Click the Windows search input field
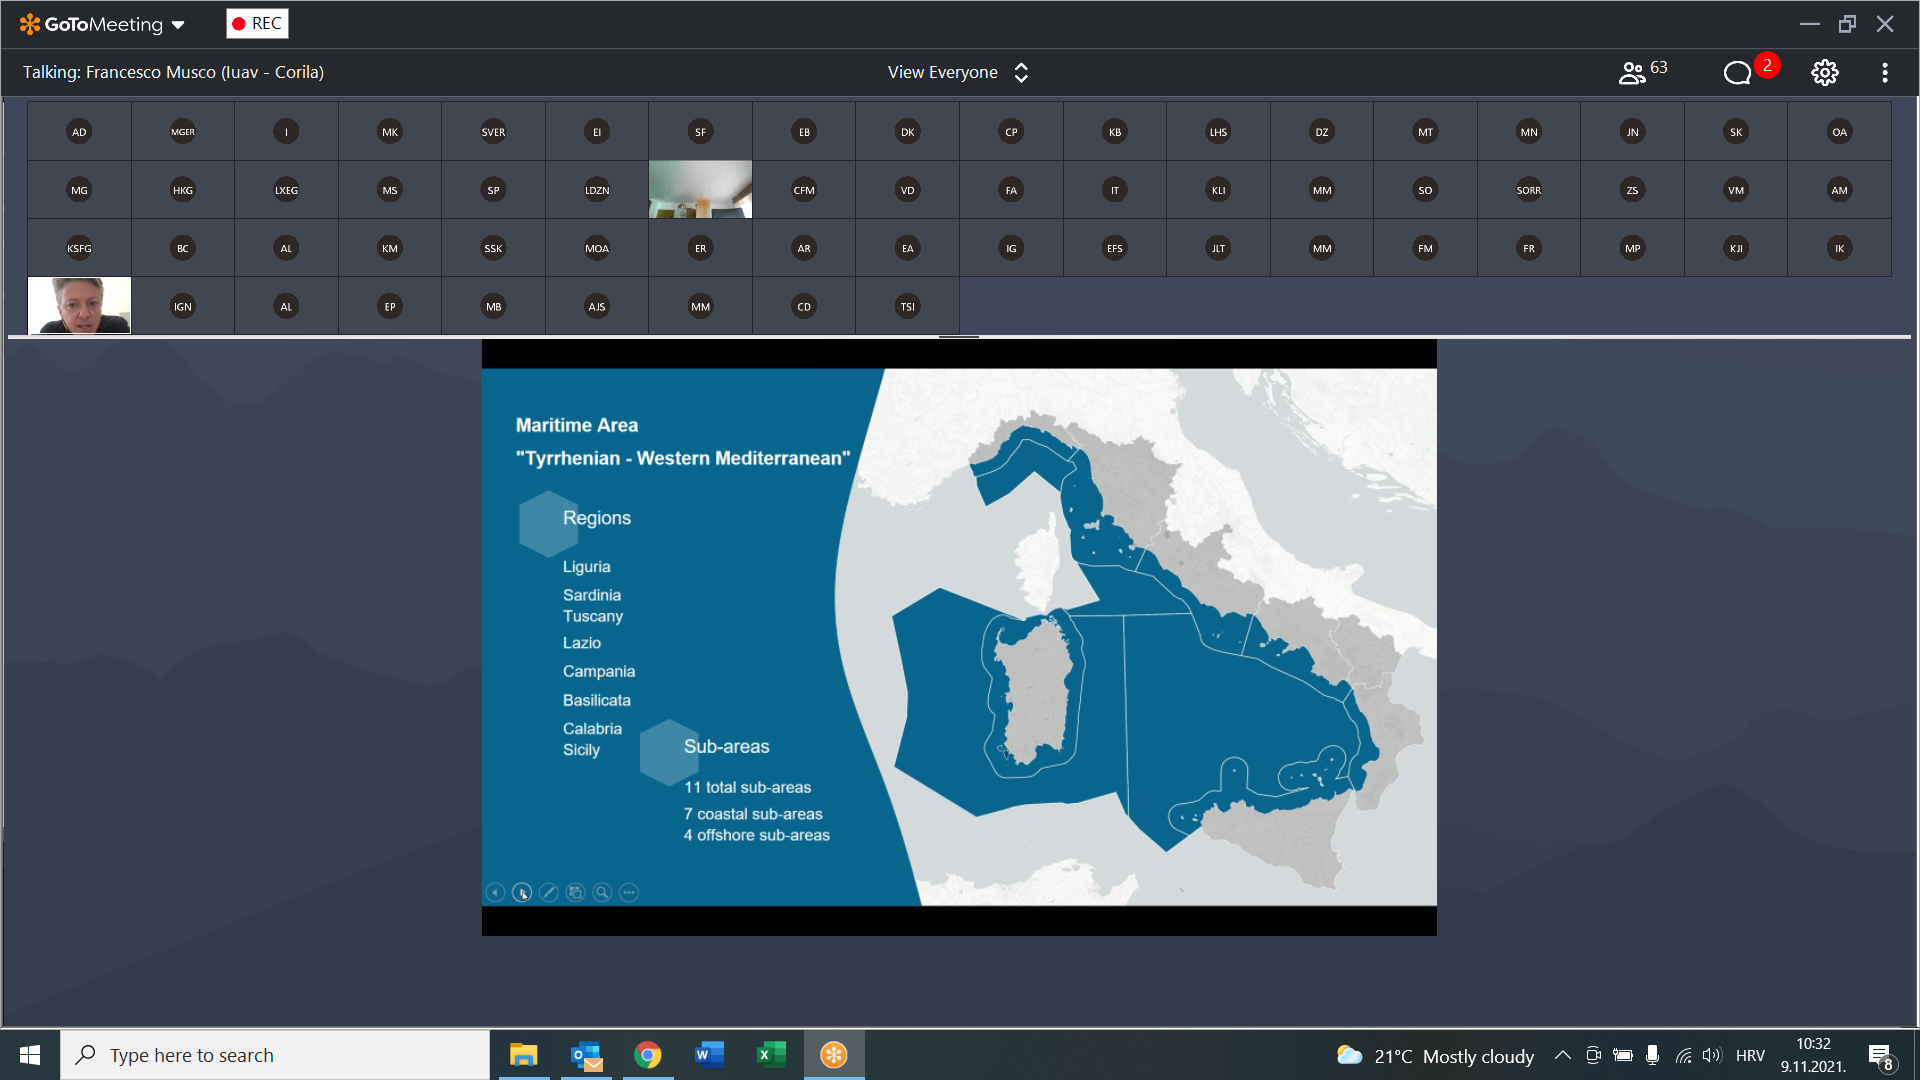1920x1080 pixels. 275,1055
